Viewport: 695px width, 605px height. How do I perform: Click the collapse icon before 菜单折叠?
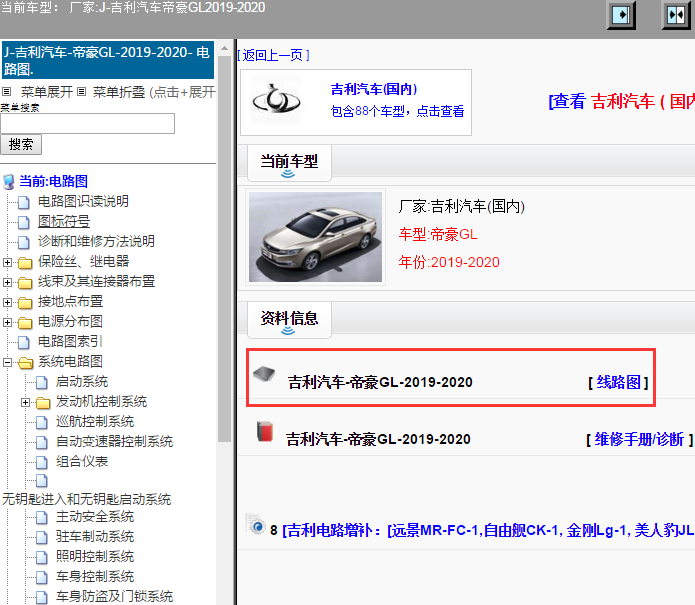pos(81,92)
